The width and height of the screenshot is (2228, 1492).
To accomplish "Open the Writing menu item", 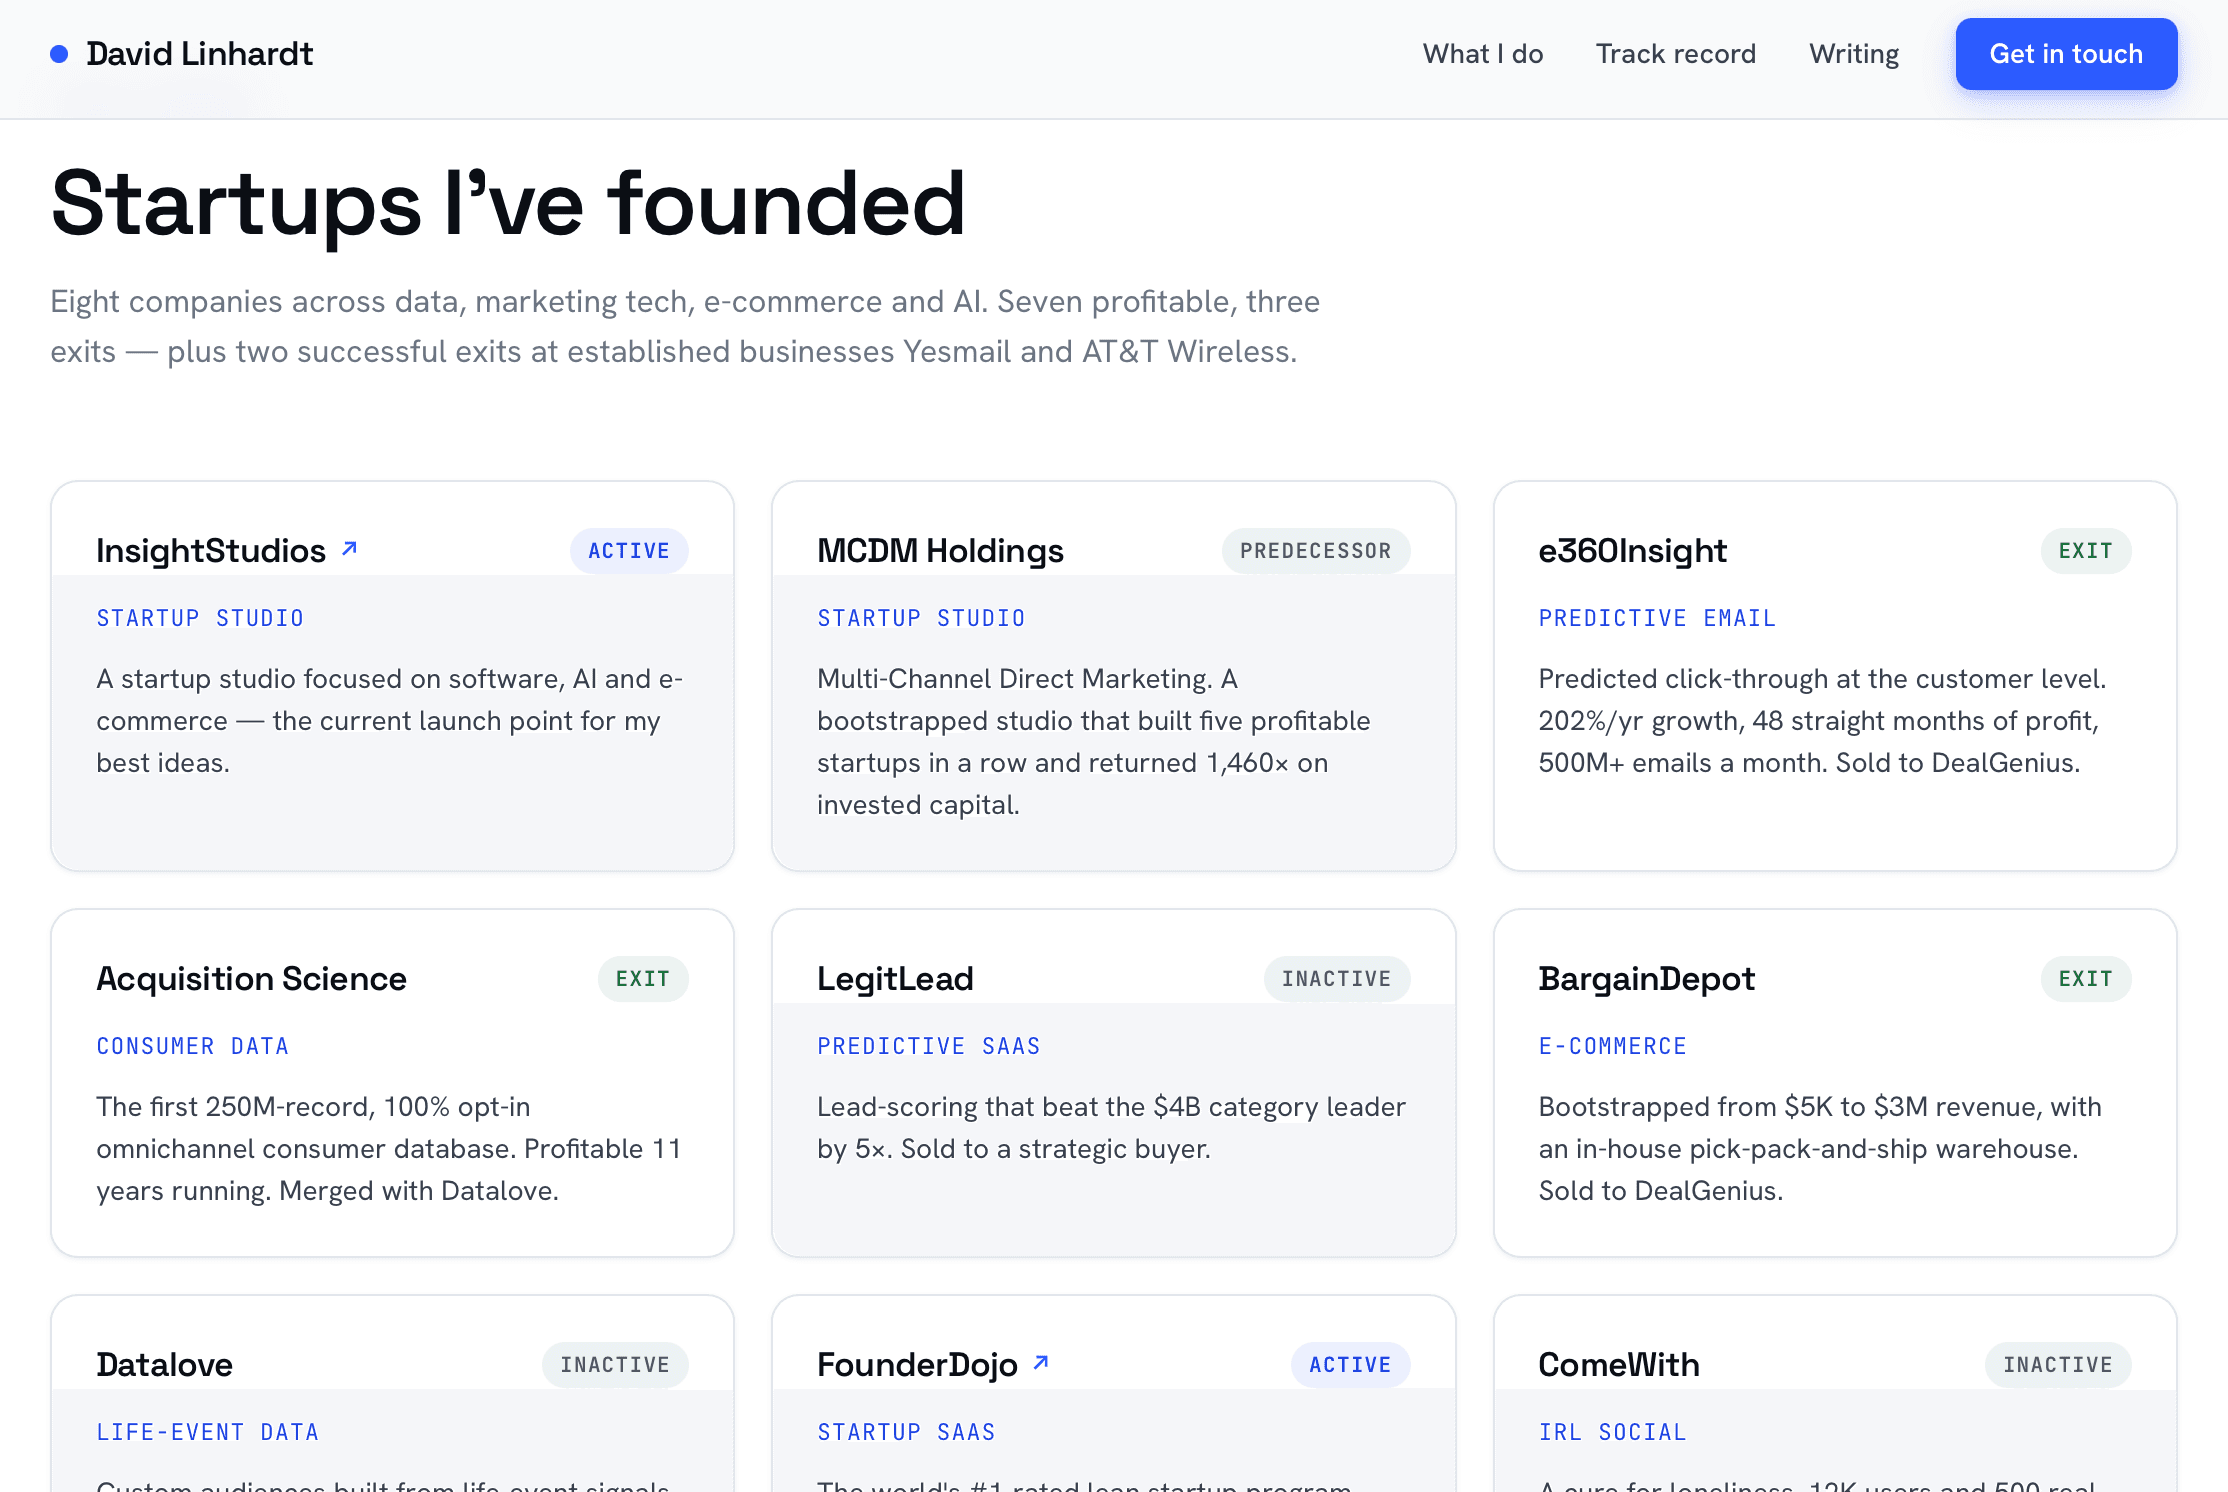I will (x=1854, y=54).
